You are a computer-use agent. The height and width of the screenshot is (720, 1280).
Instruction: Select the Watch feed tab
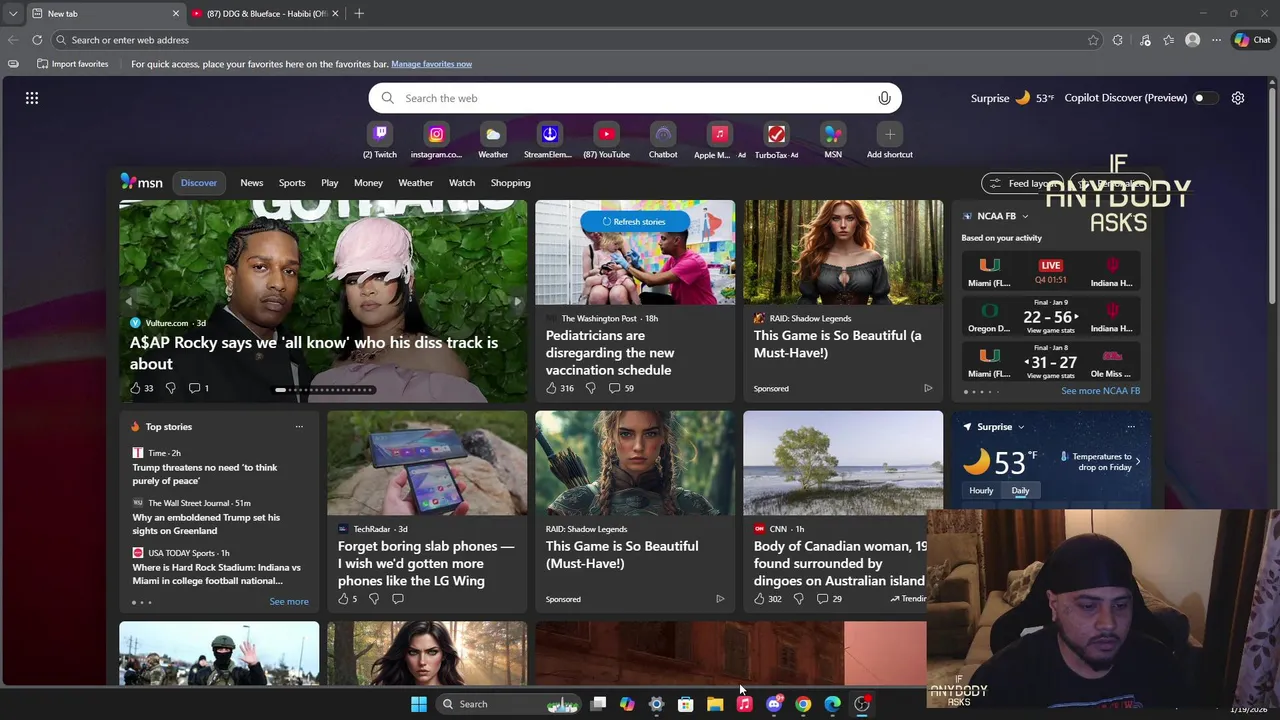pyautogui.click(x=462, y=183)
